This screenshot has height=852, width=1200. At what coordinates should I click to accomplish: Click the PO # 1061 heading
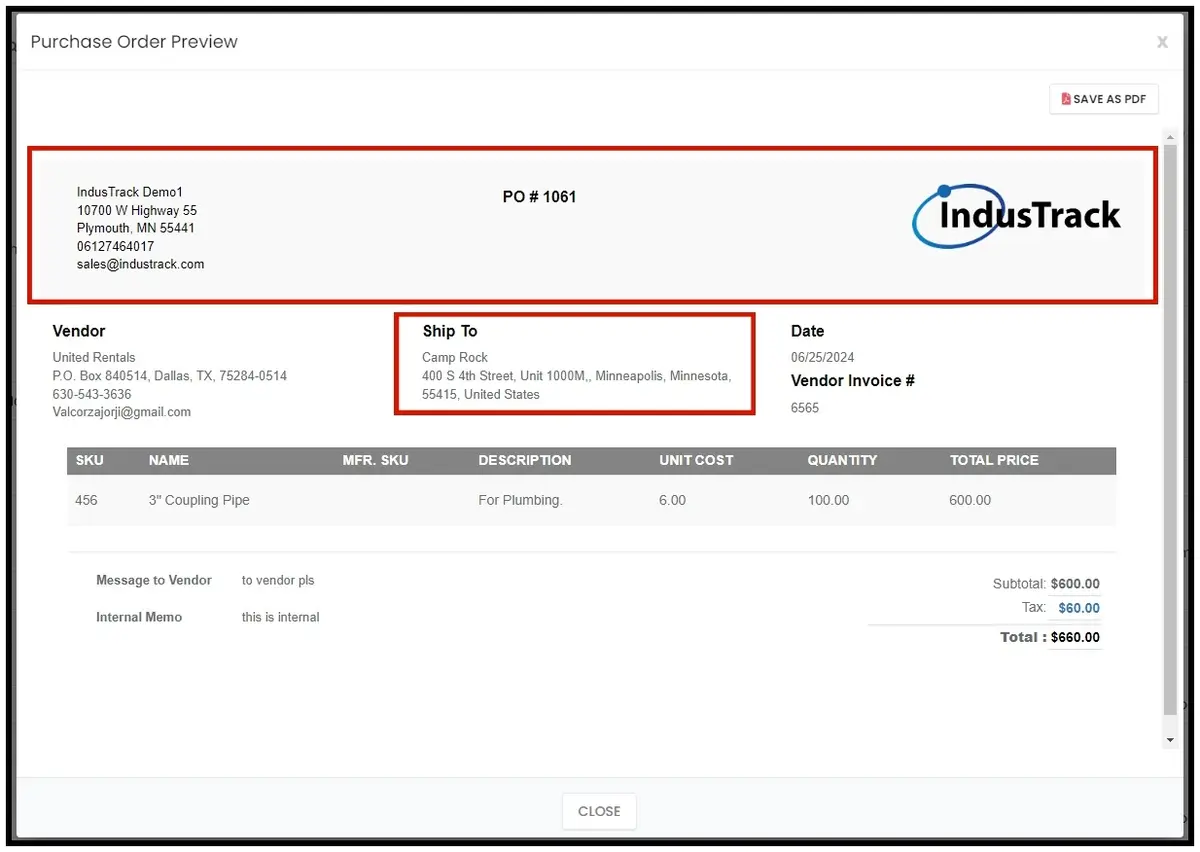tap(539, 197)
